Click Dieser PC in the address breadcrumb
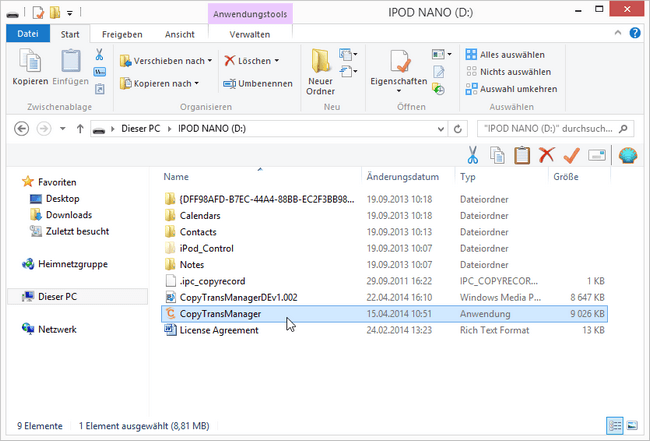 pos(141,129)
